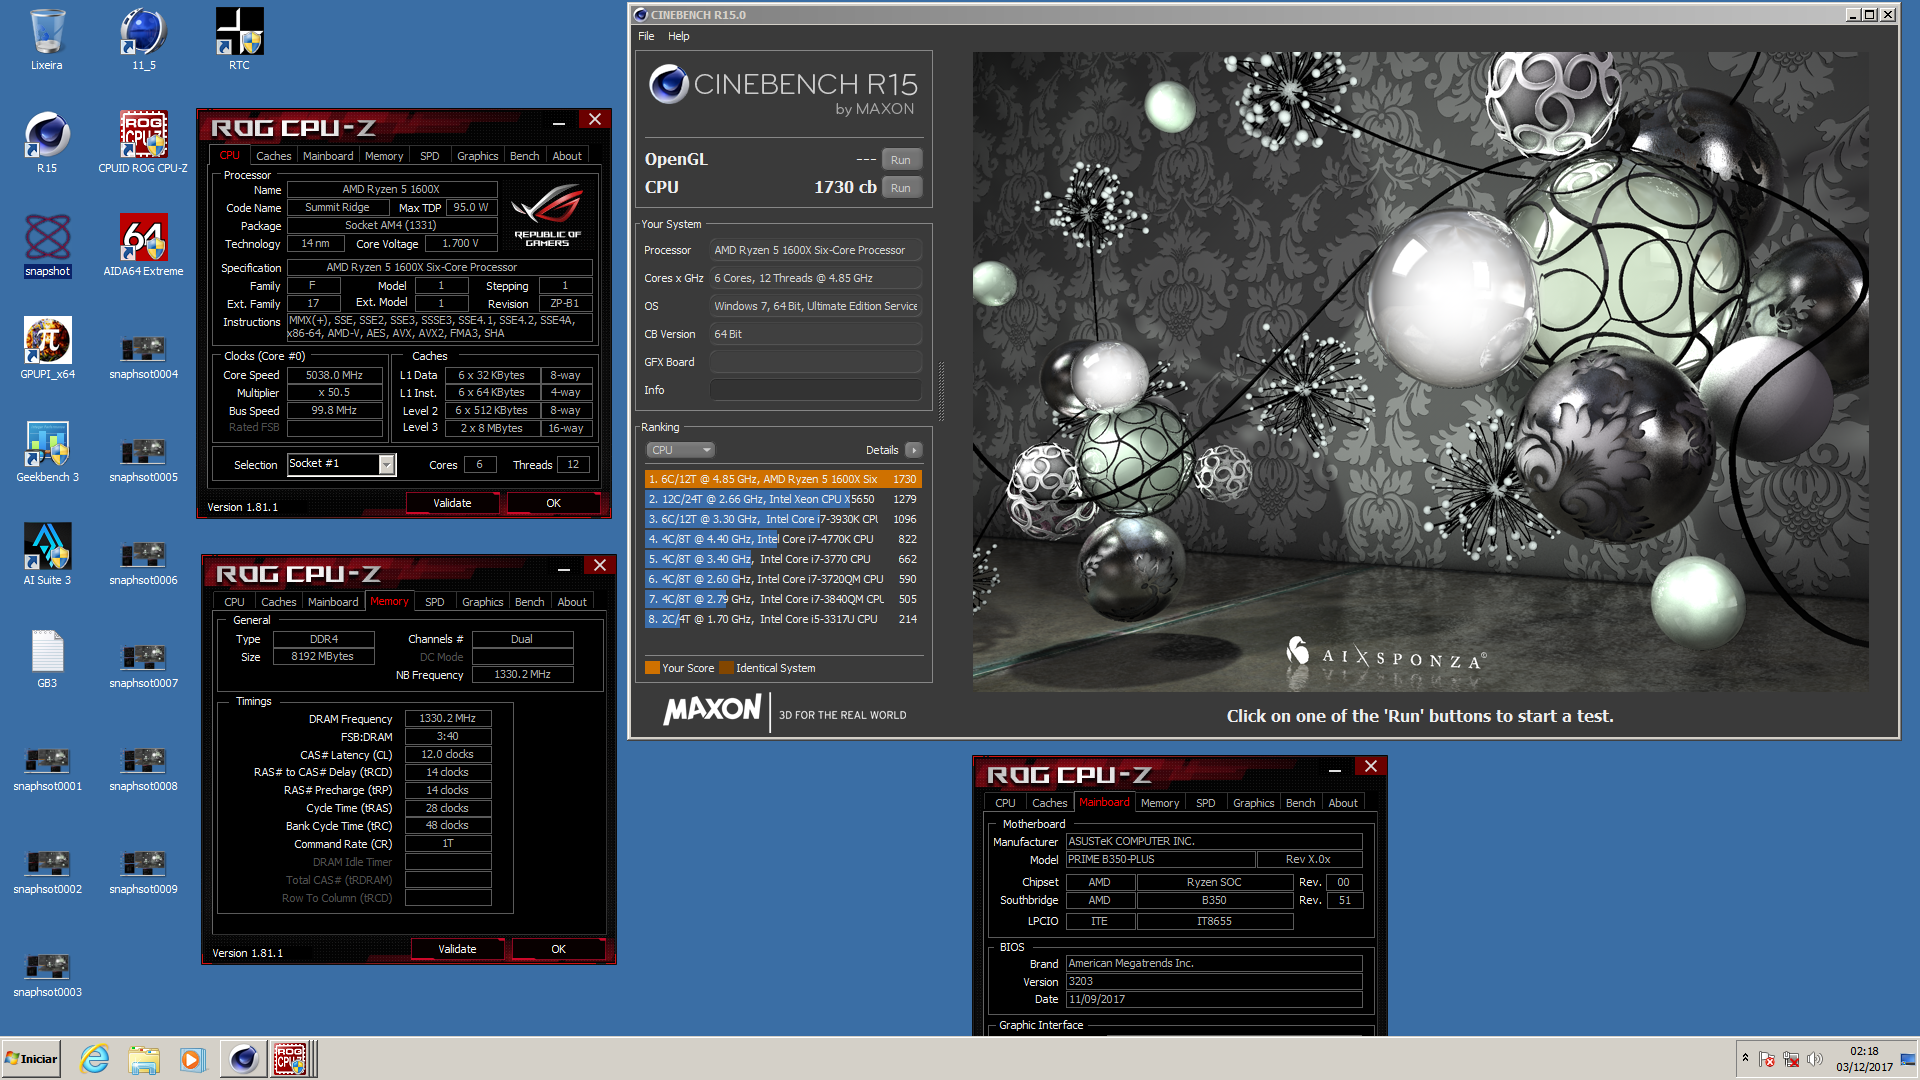Click Validate in the Memory CPU-Z window
The width and height of the screenshot is (1920, 1080).
457,949
